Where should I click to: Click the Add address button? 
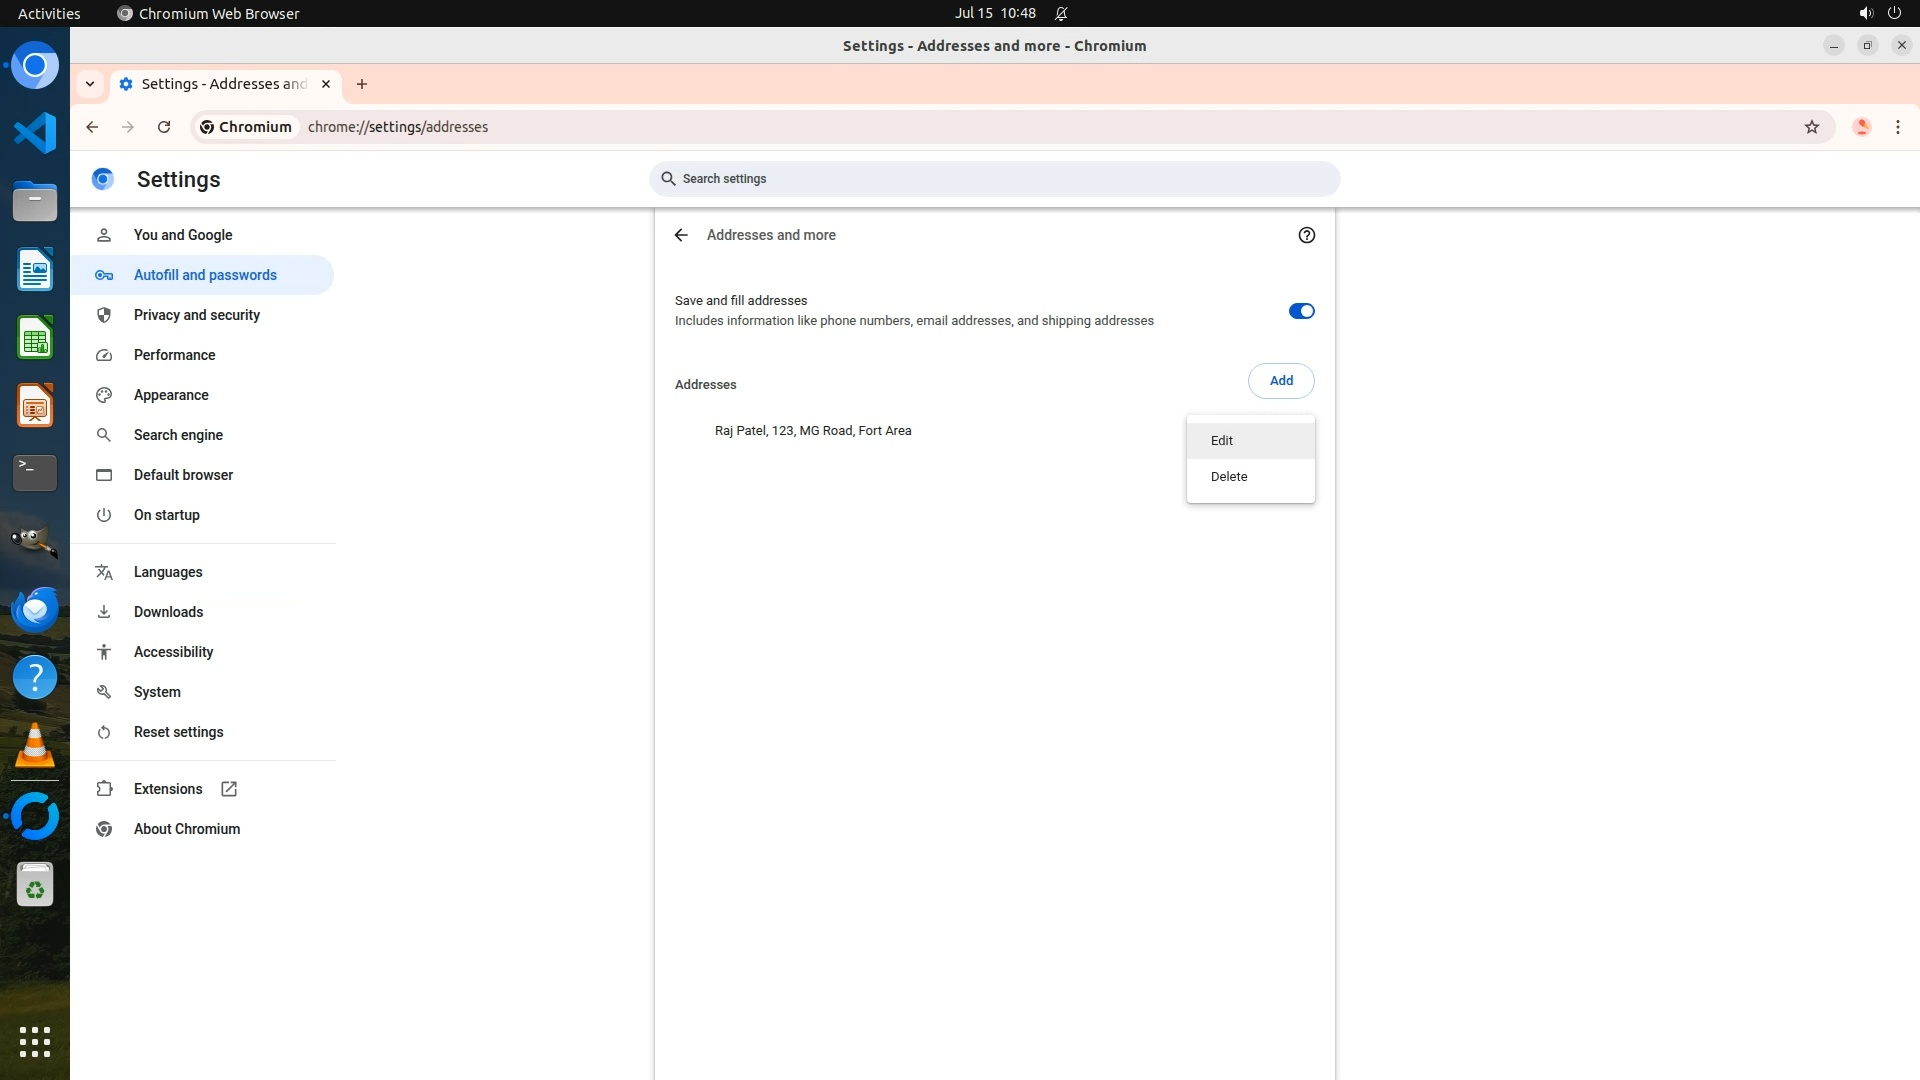[x=1280, y=381]
